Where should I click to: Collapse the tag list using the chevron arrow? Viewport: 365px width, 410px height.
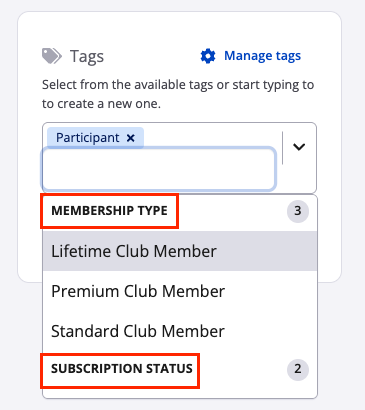tap(299, 147)
